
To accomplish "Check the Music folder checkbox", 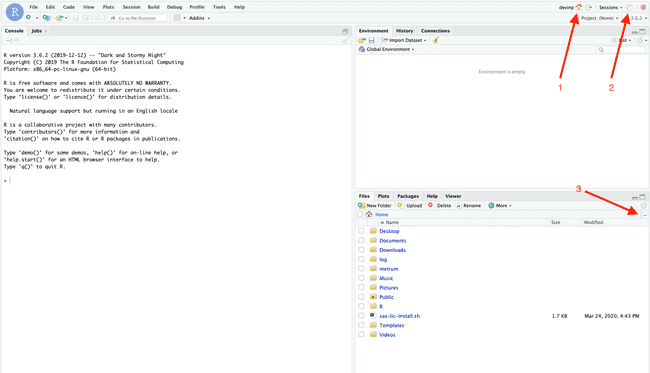I will (361, 278).
